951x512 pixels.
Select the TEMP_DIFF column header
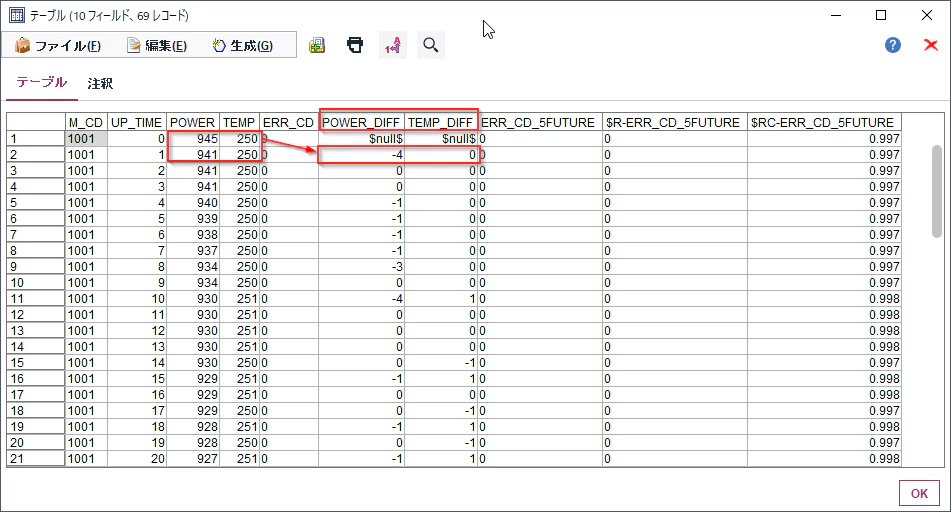coord(440,123)
